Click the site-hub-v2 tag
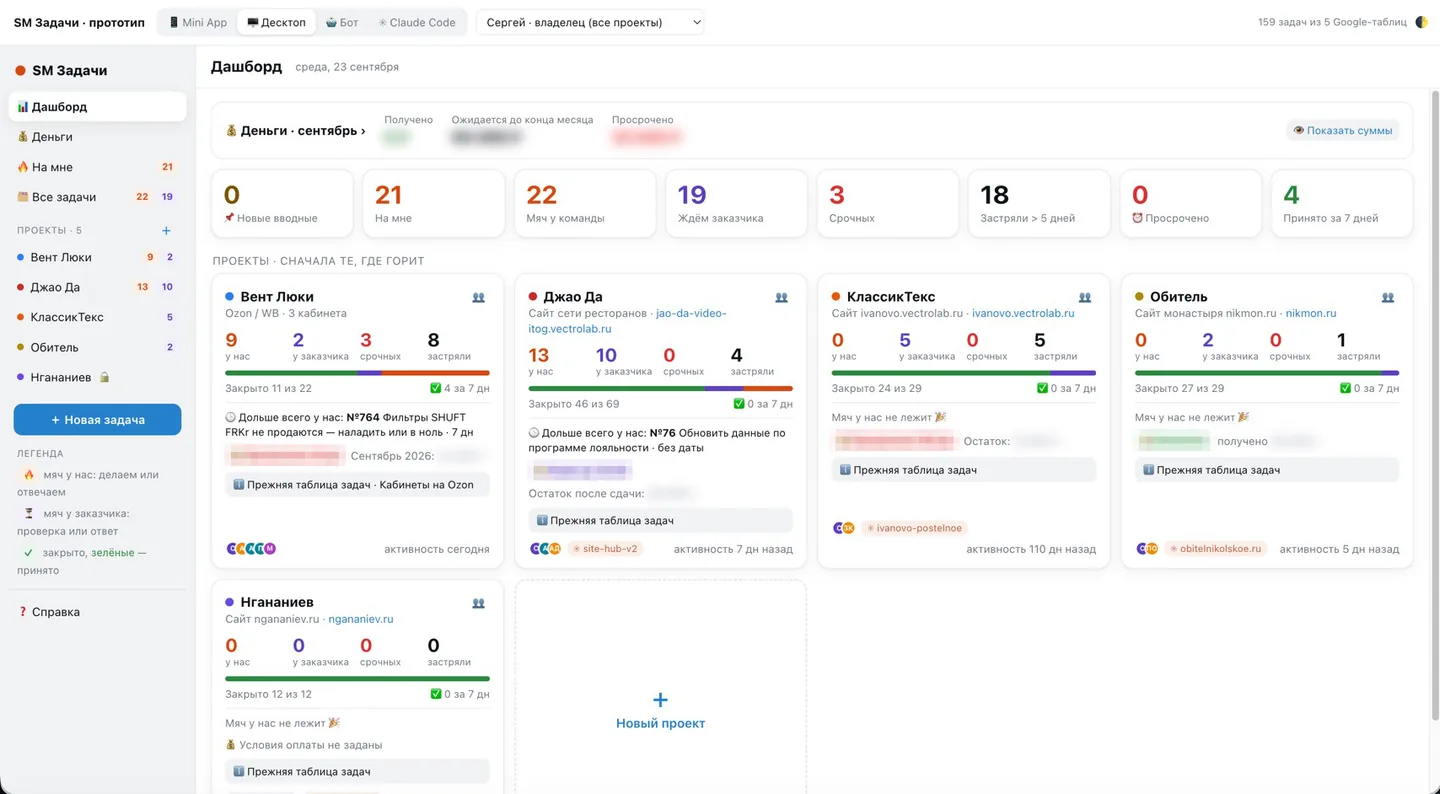Viewport: 1440px width, 794px height. (604, 549)
